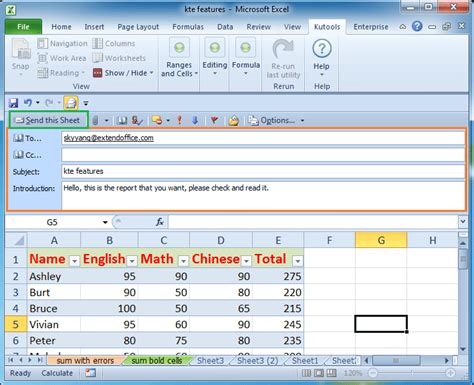Click the red follow-up flag icon
This screenshot has width=474, height=385.
[215, 120]
